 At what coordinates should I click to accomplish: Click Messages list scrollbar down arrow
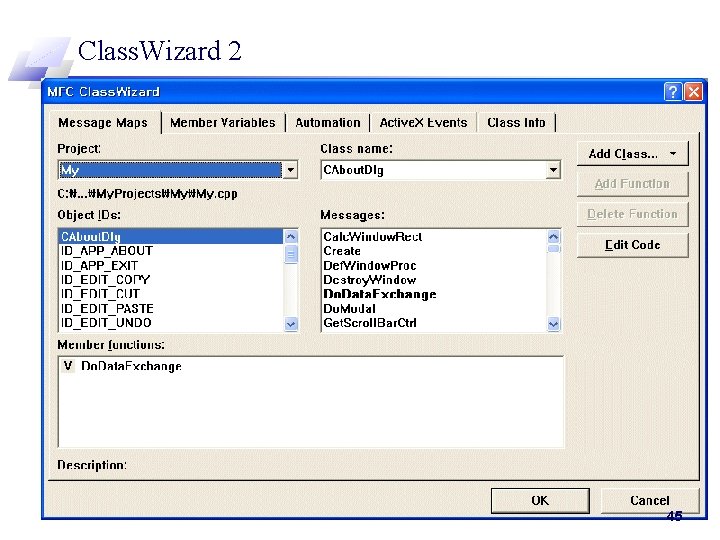(x=554, y=324)
